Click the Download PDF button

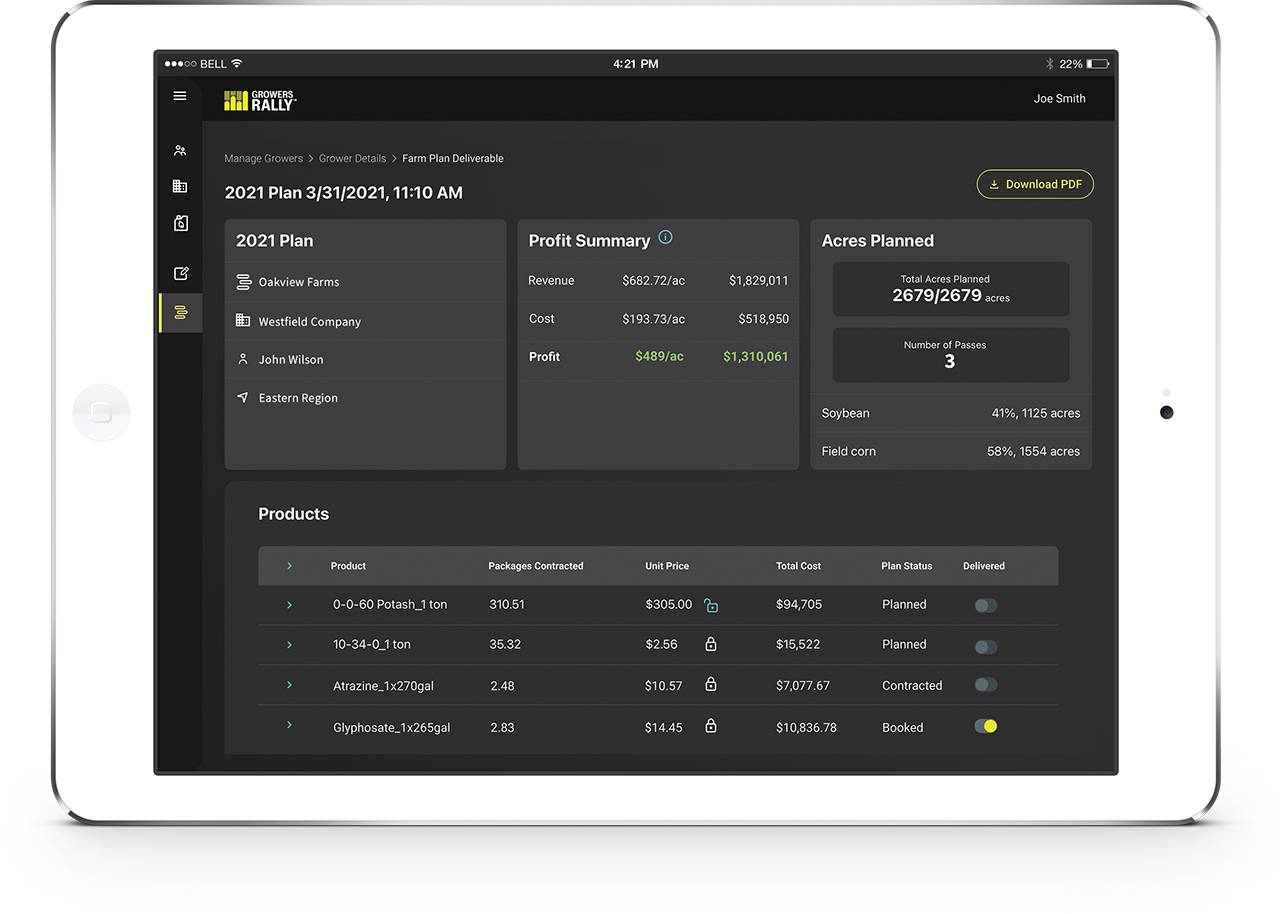(x=1035, y=184)
